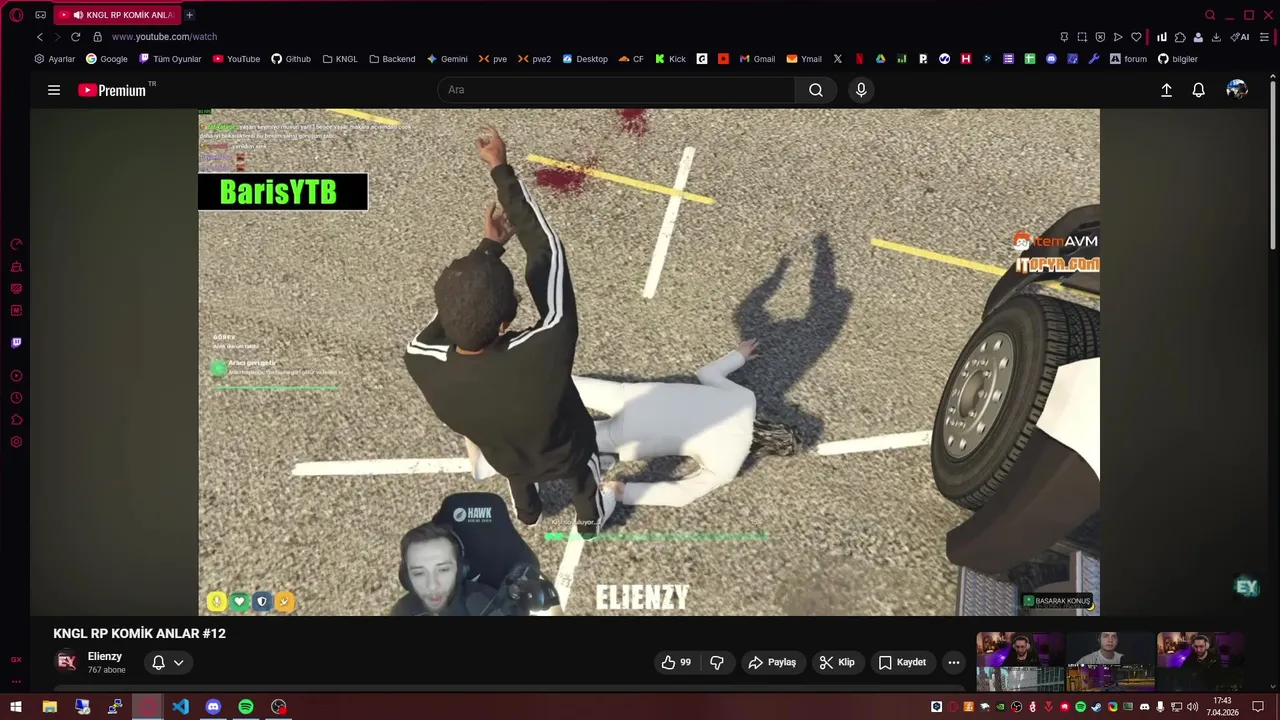
Task: Open browser downloads icon
Action: (1216, 37)
